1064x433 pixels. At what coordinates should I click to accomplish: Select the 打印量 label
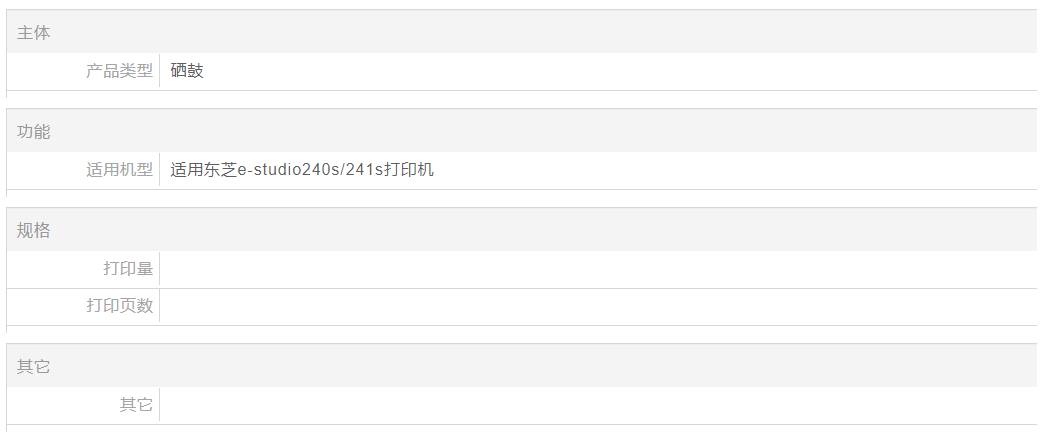point(128,269)
